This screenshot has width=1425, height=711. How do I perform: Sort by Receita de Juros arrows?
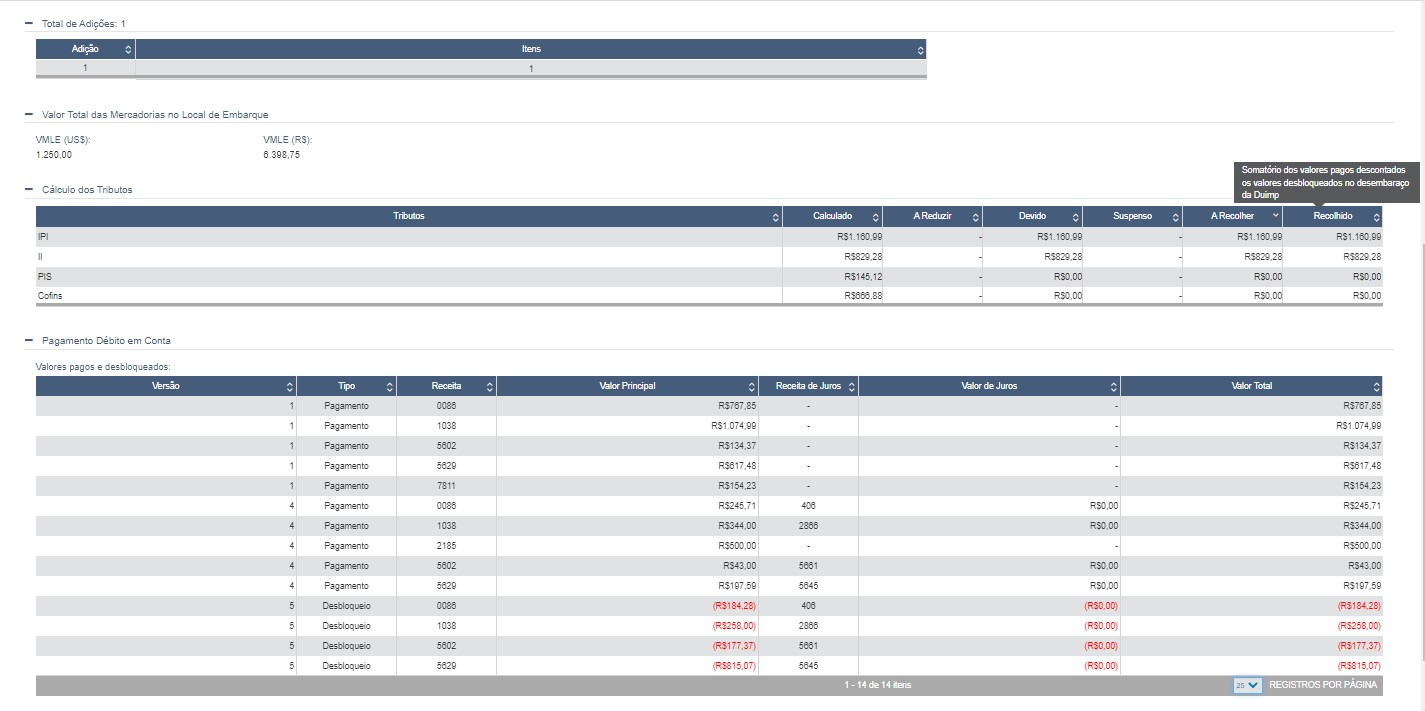[851, 387]
